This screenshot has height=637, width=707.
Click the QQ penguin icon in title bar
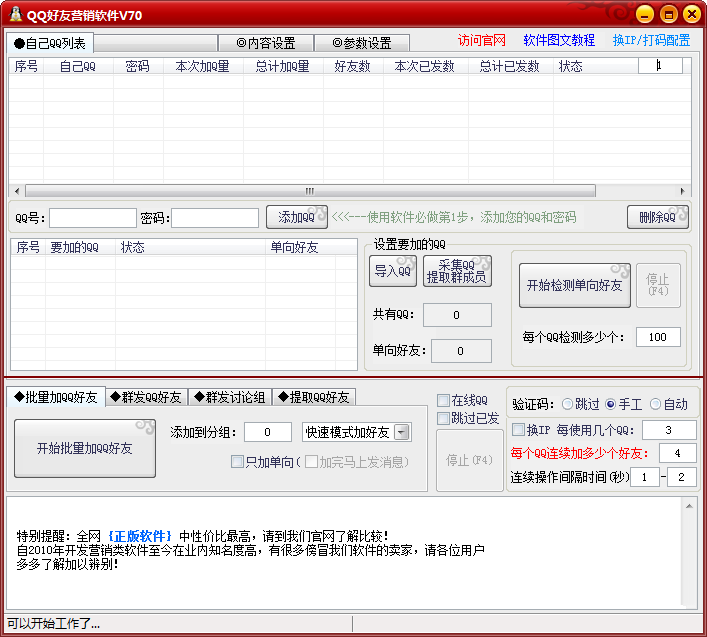16,14
